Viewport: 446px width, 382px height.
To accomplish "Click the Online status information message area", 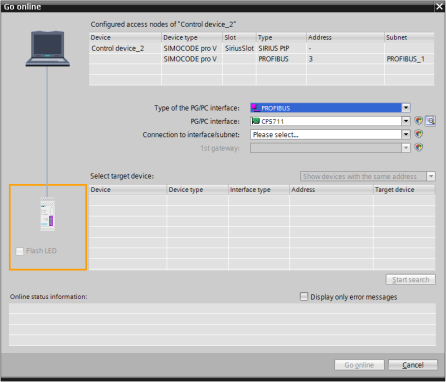I will coord(222,324).
